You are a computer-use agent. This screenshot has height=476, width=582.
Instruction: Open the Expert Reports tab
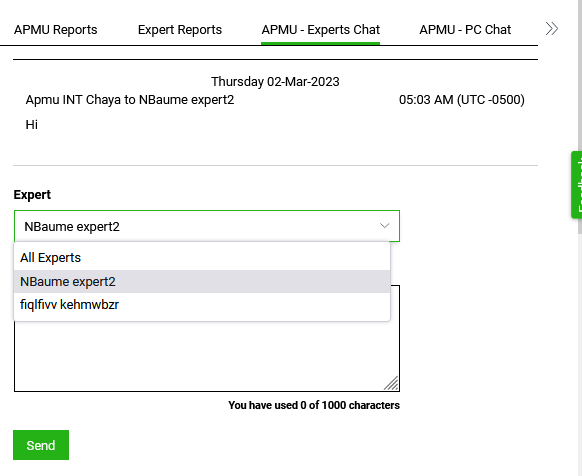(180, 30)
